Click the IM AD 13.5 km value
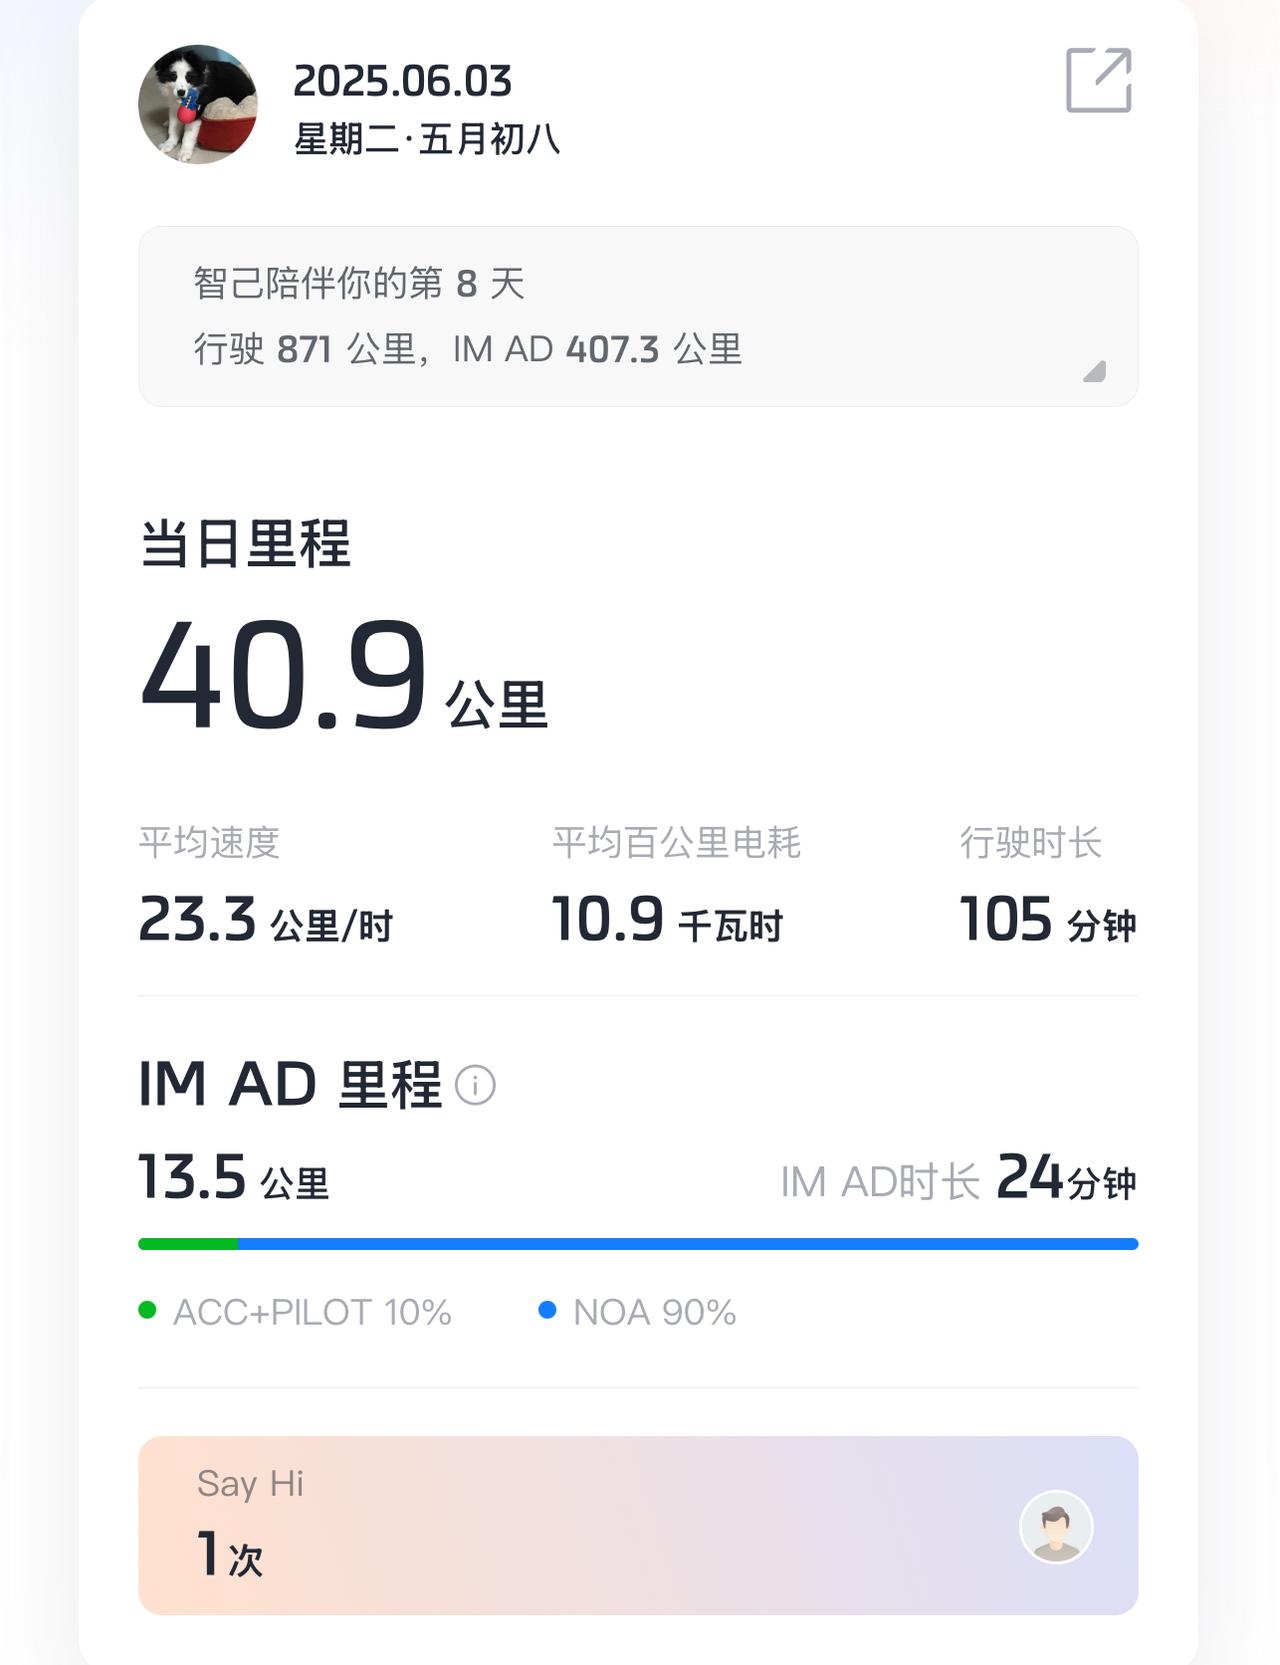Screen dimensions: 1280x1665 coord(233,1177)
